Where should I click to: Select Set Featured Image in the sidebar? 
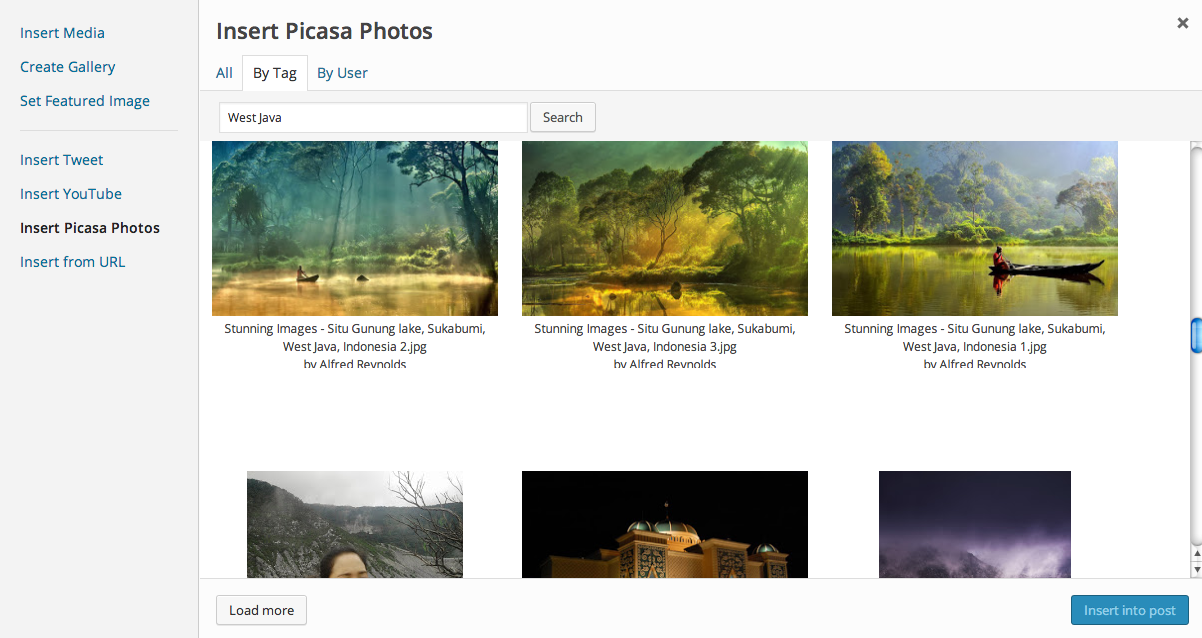point(85,101)
